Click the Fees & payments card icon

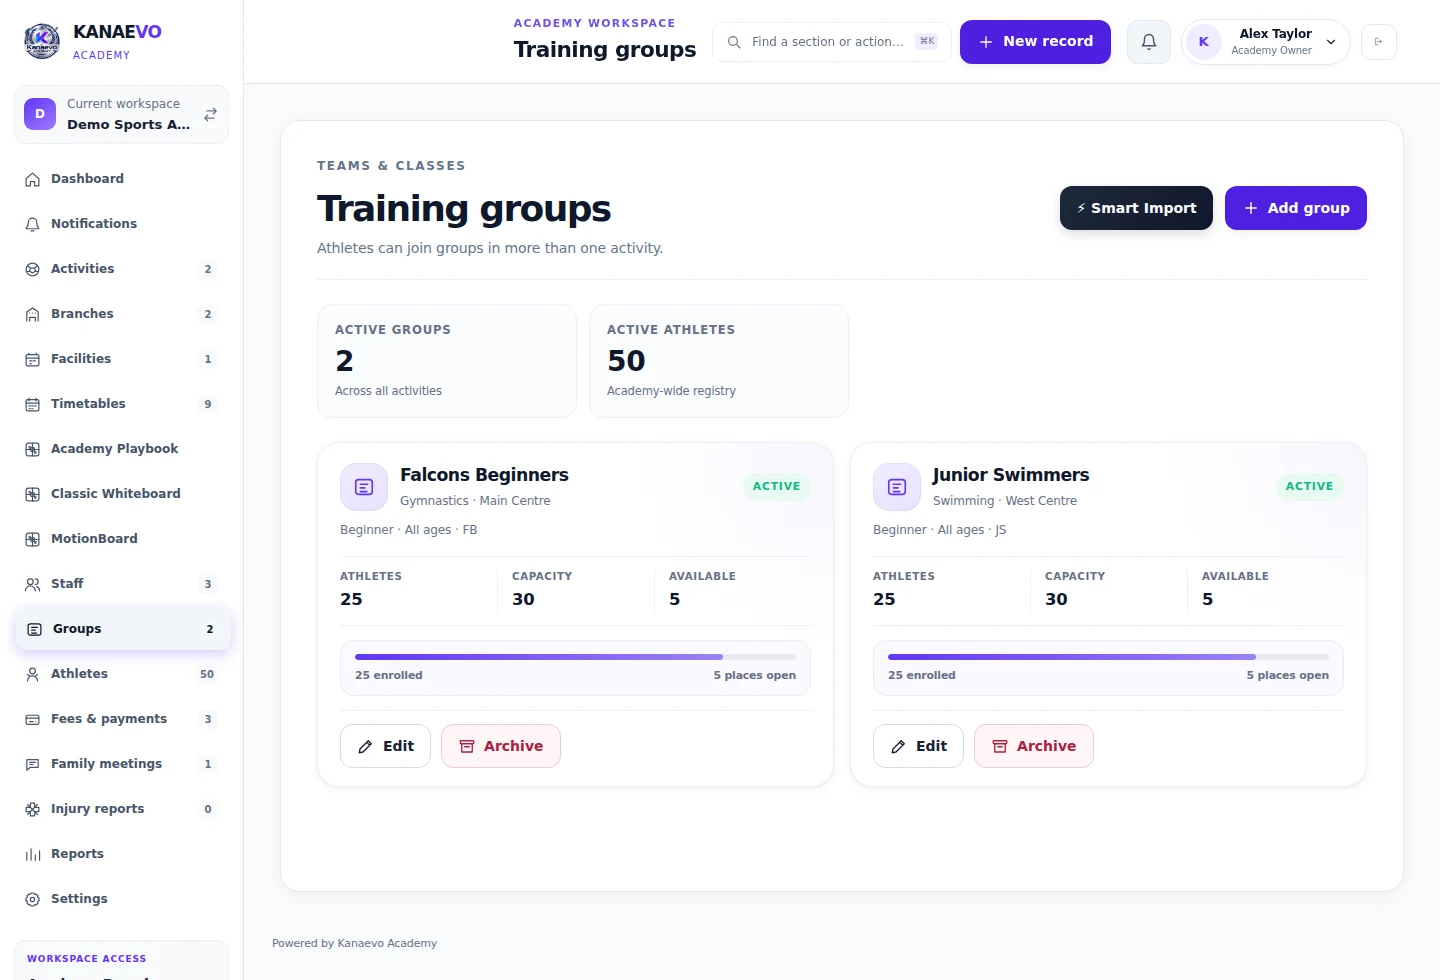coord(32,719)
